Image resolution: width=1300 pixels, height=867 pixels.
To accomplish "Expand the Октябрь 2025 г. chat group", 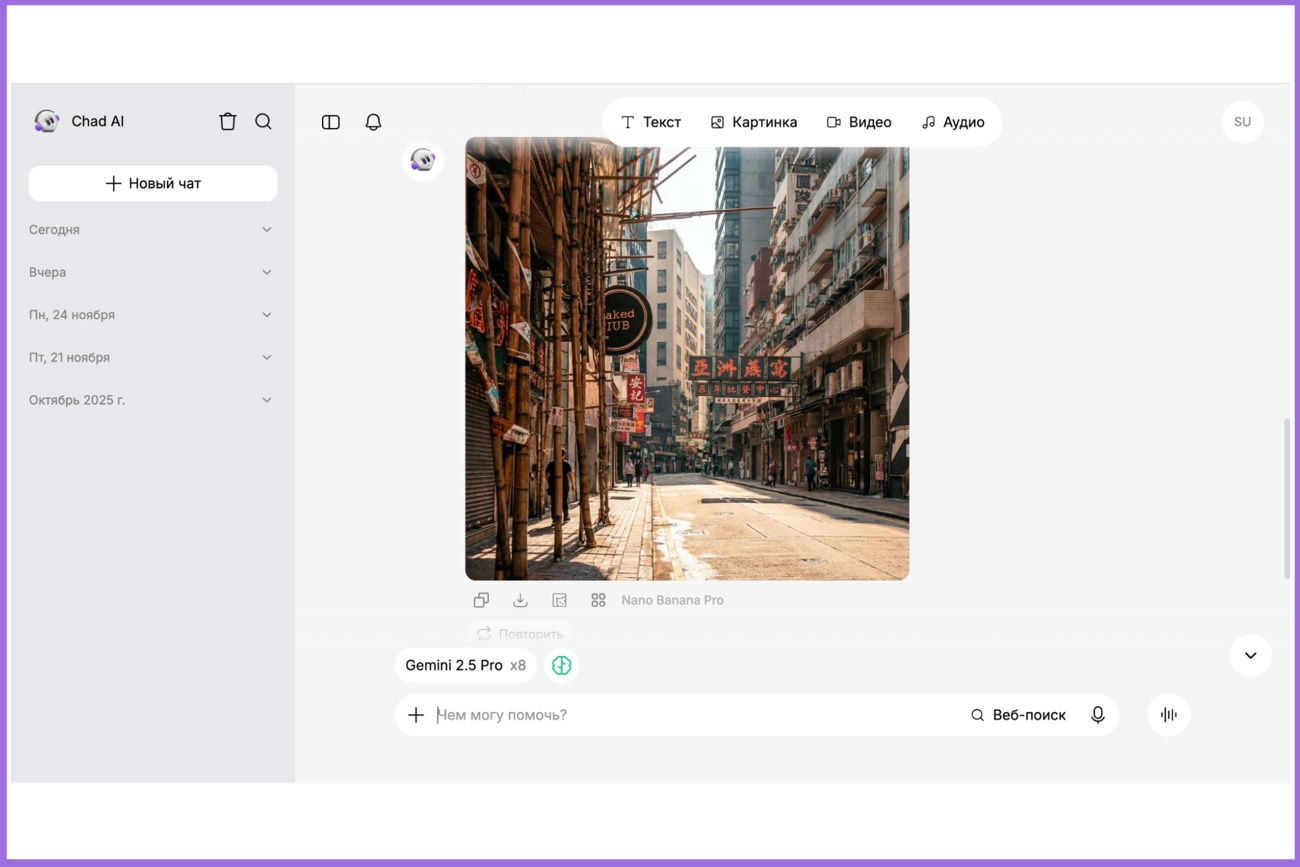I will click(152, 400).
